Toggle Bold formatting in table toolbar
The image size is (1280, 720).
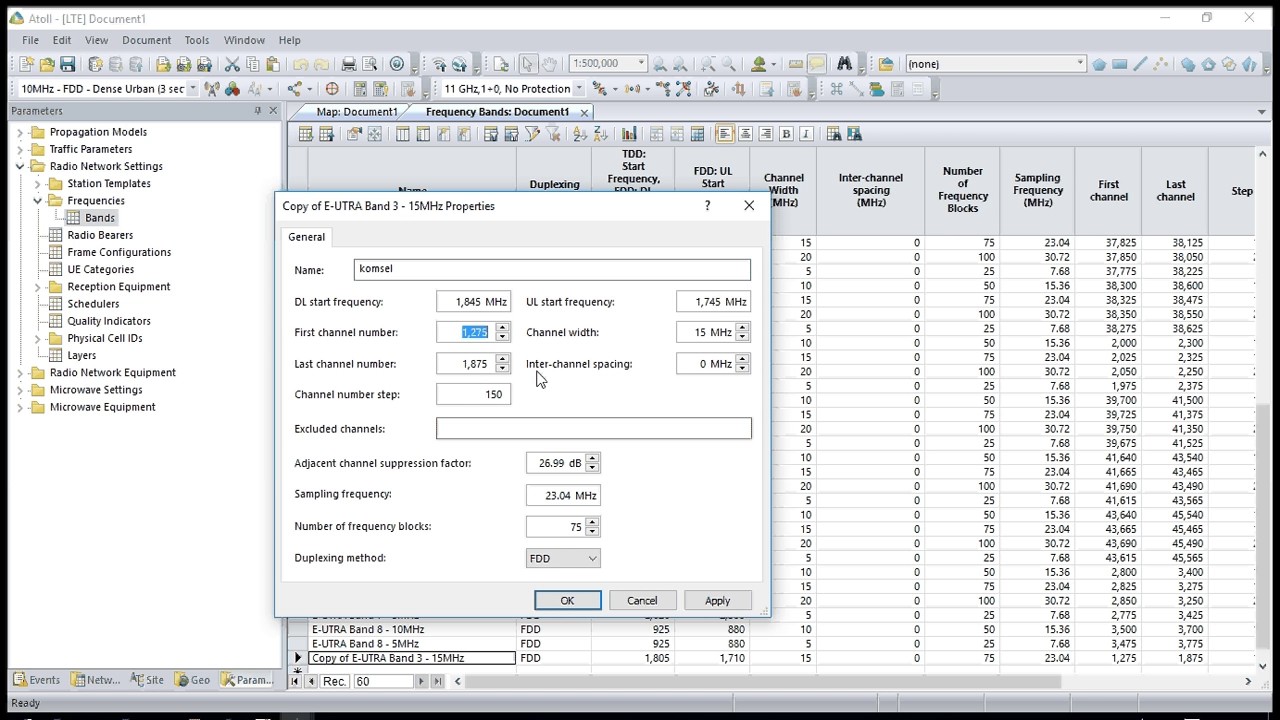tap(786, 134)
